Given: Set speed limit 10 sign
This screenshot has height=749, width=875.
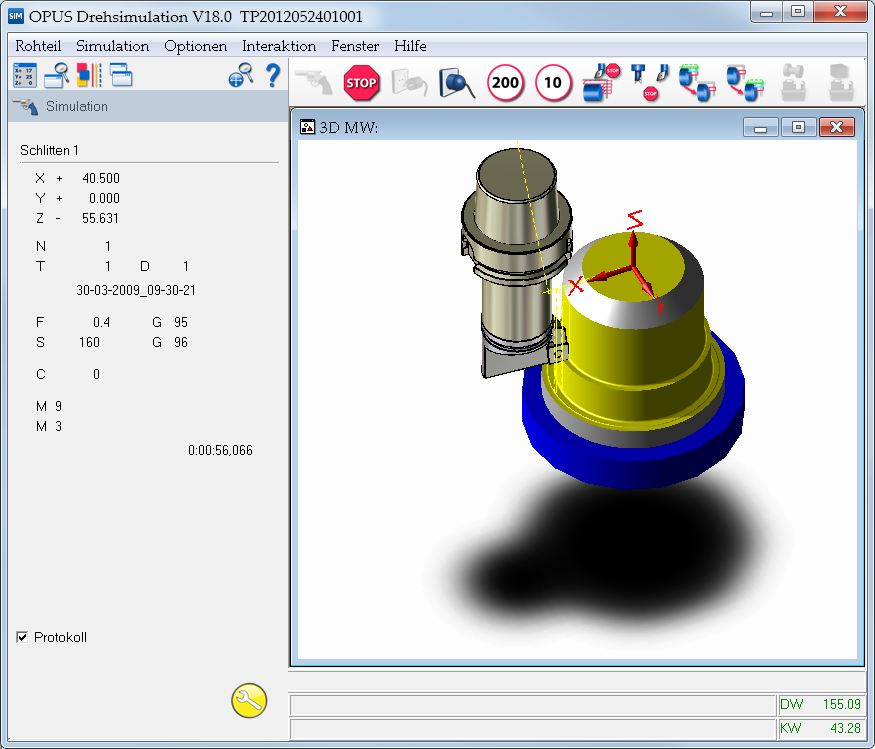Looking at the screenshot, I should (553, 83).
